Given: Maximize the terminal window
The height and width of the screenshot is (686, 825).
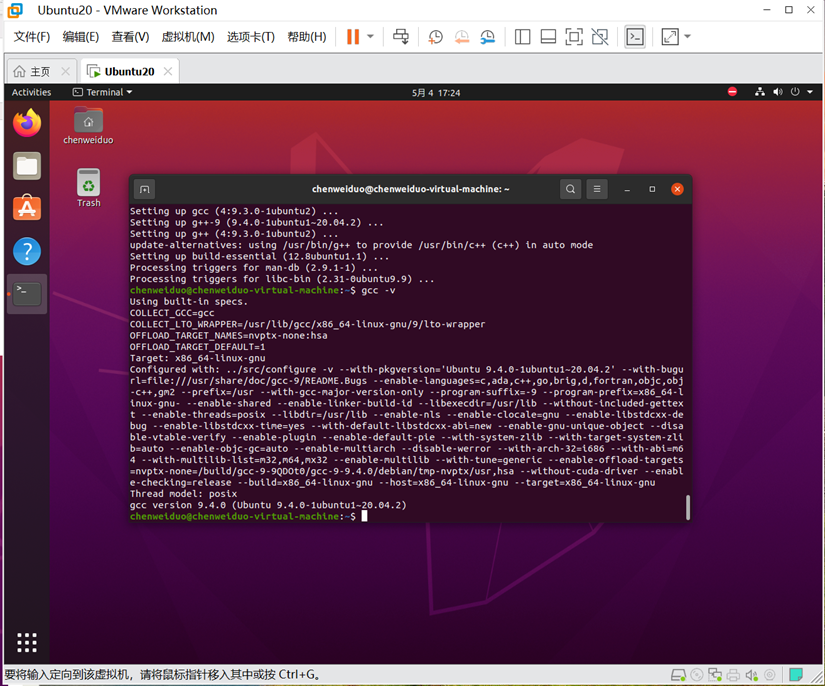Looking at the screenshot, I should pos(652,189).
